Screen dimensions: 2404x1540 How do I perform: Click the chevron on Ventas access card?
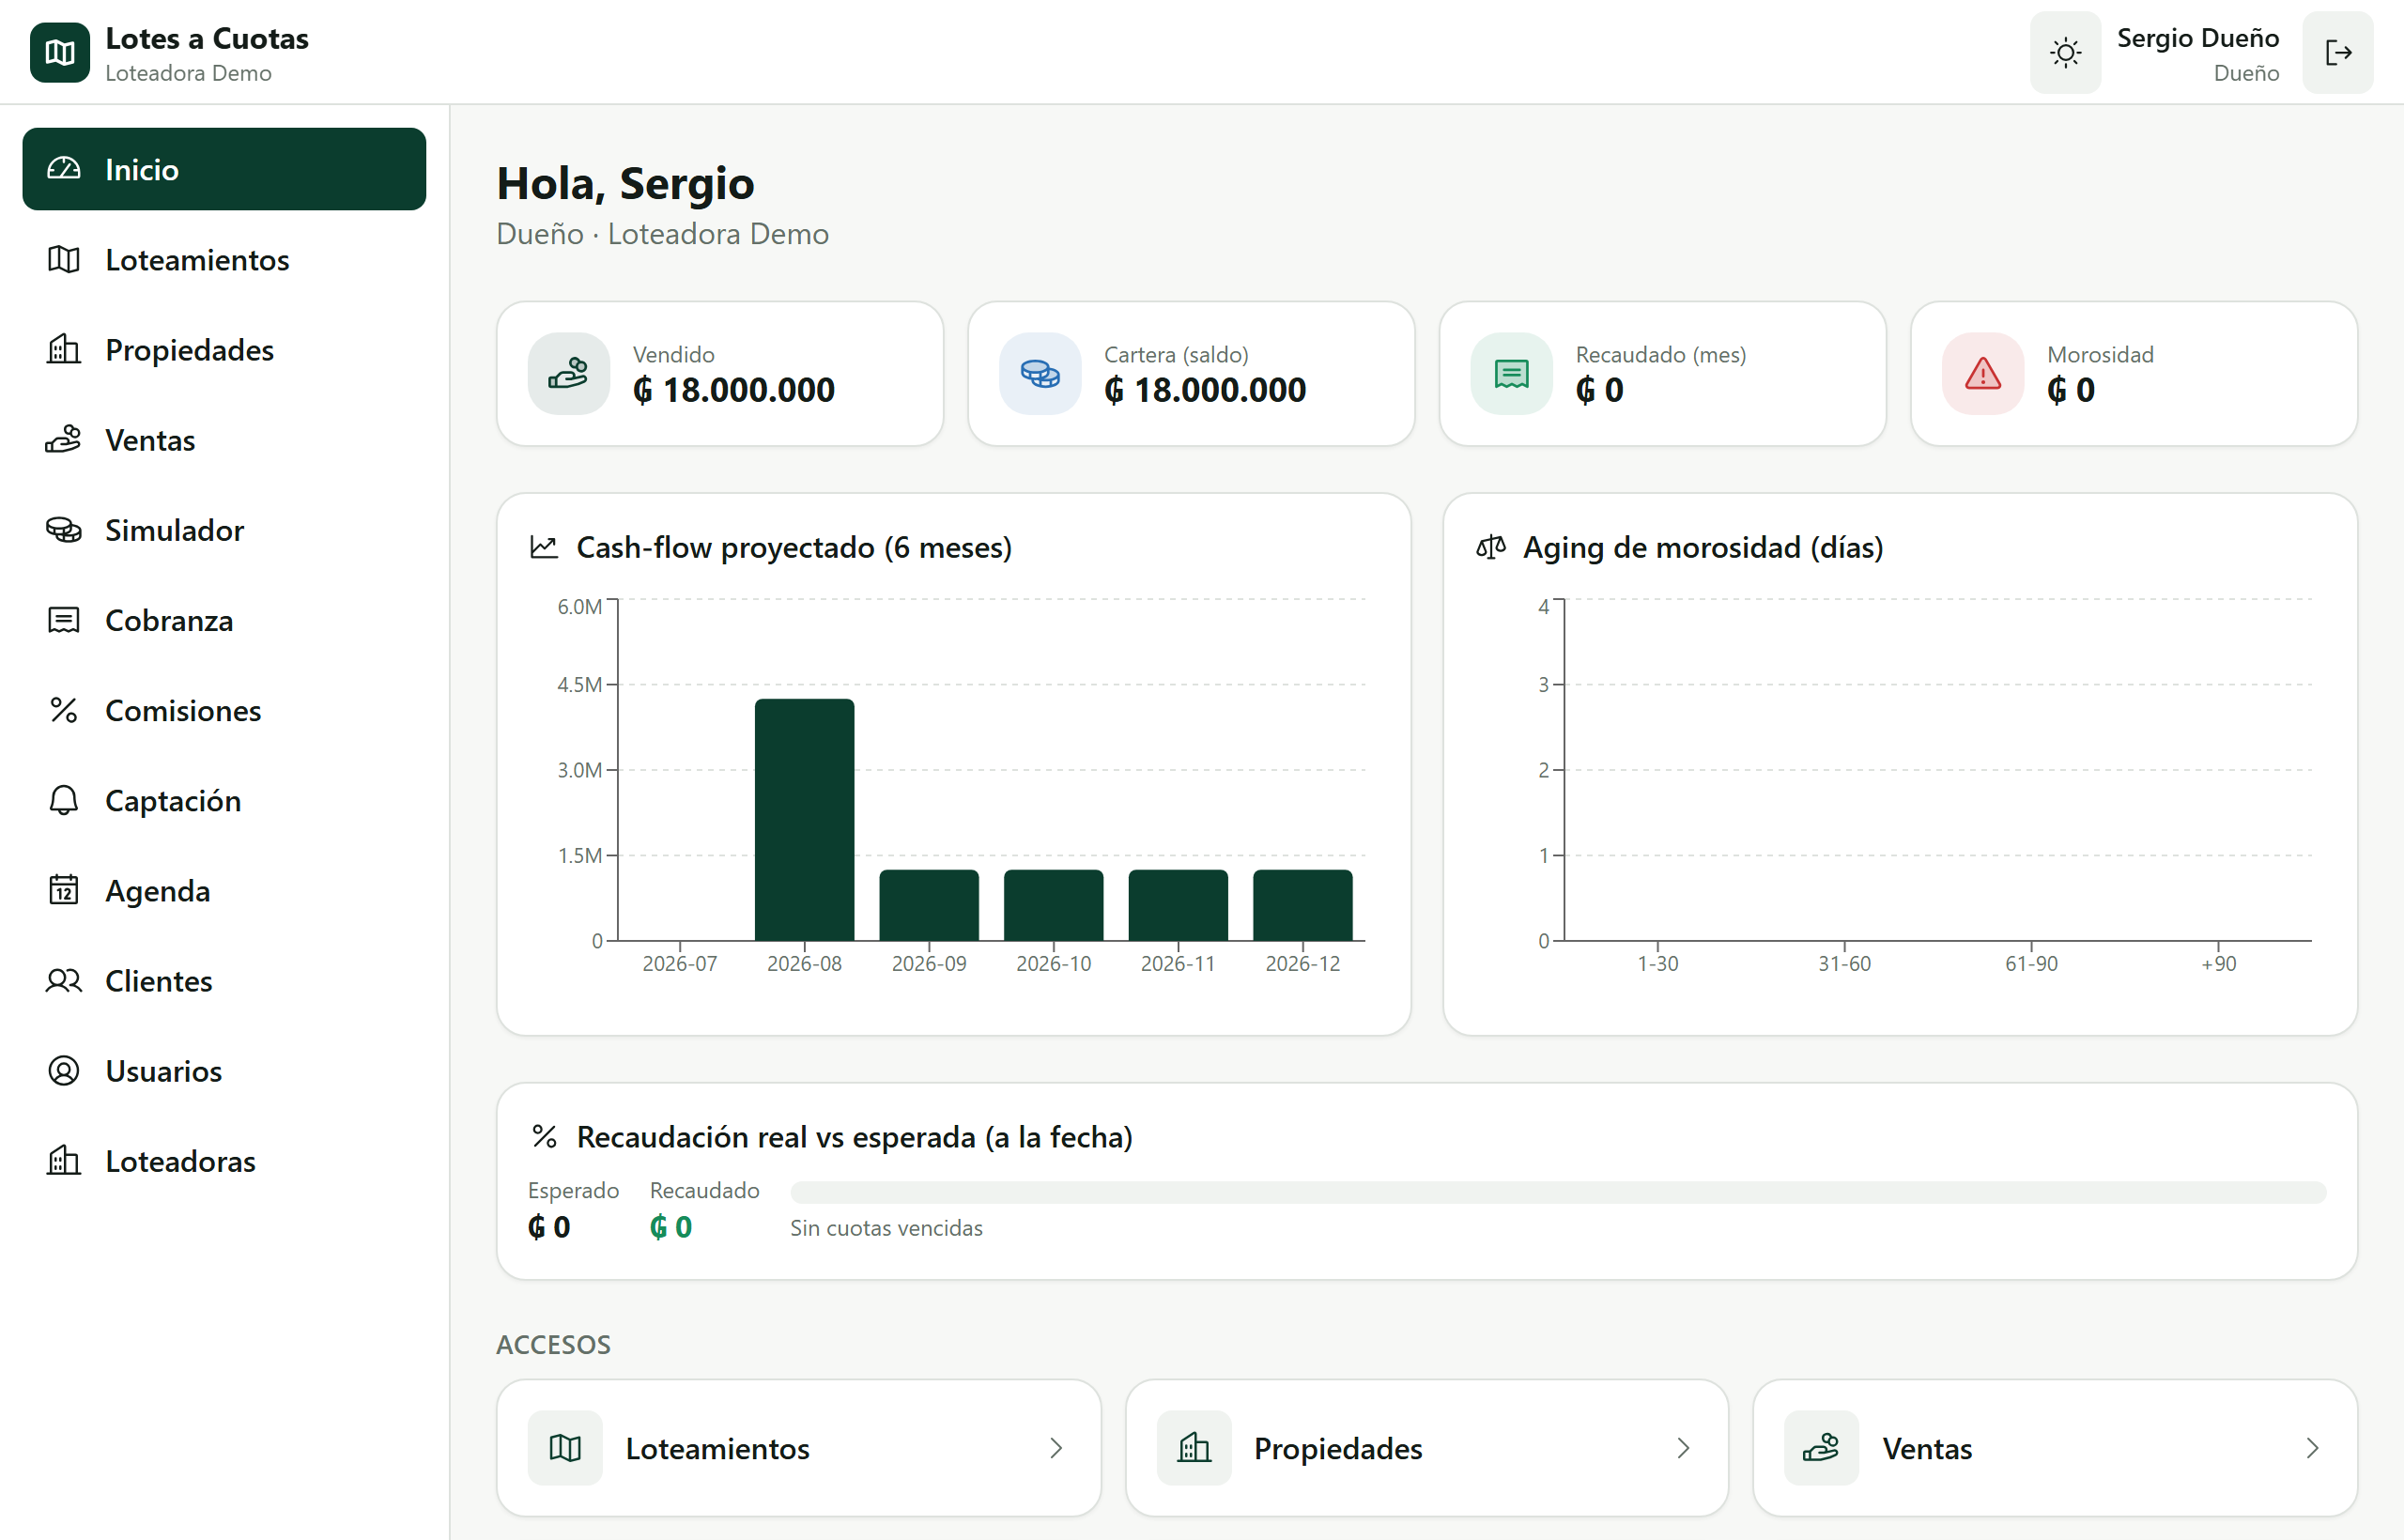click(x=2312, y=1448)
